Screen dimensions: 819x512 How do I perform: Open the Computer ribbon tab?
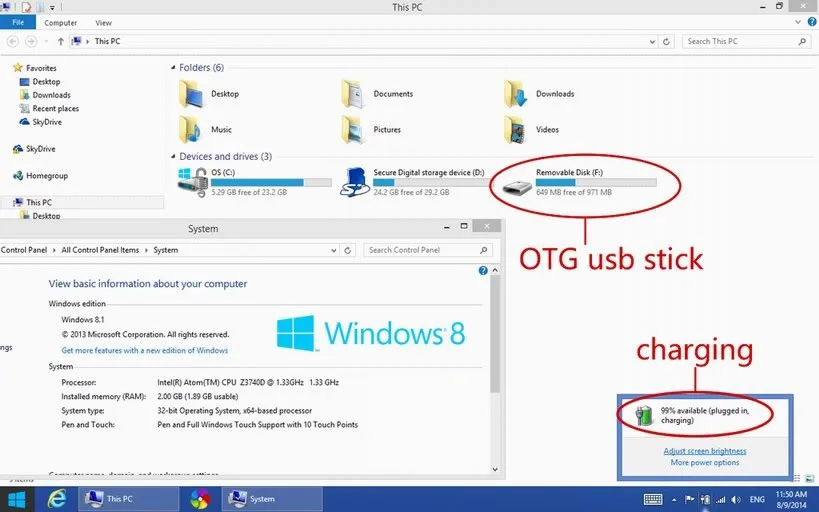coord(61,23)
